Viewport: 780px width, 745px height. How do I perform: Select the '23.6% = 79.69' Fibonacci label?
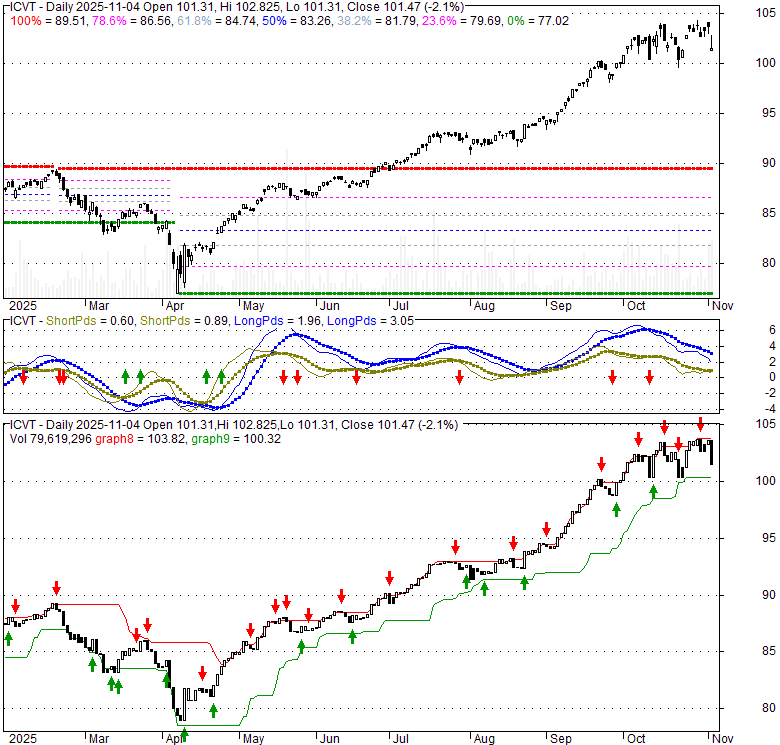click(x=462, y=21)
